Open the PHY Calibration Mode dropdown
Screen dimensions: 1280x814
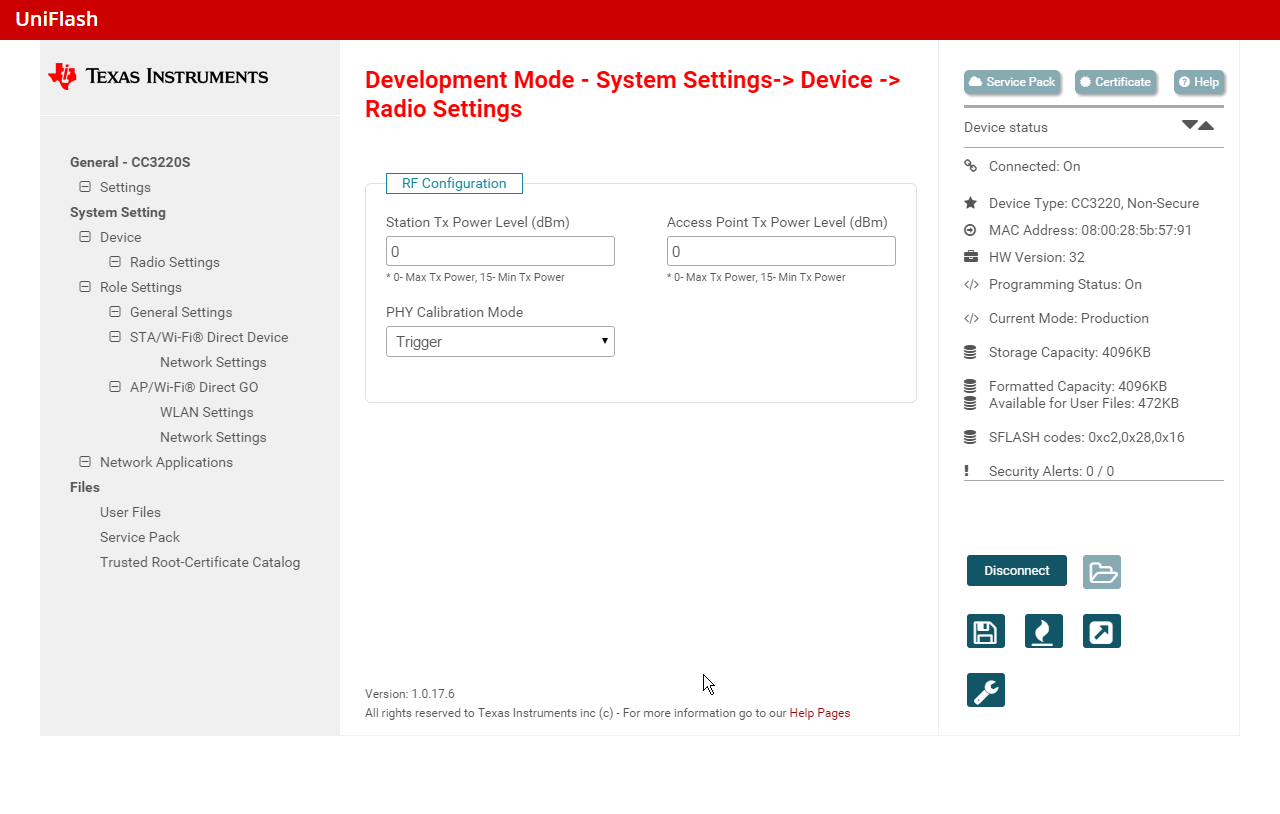pos(500,341)
